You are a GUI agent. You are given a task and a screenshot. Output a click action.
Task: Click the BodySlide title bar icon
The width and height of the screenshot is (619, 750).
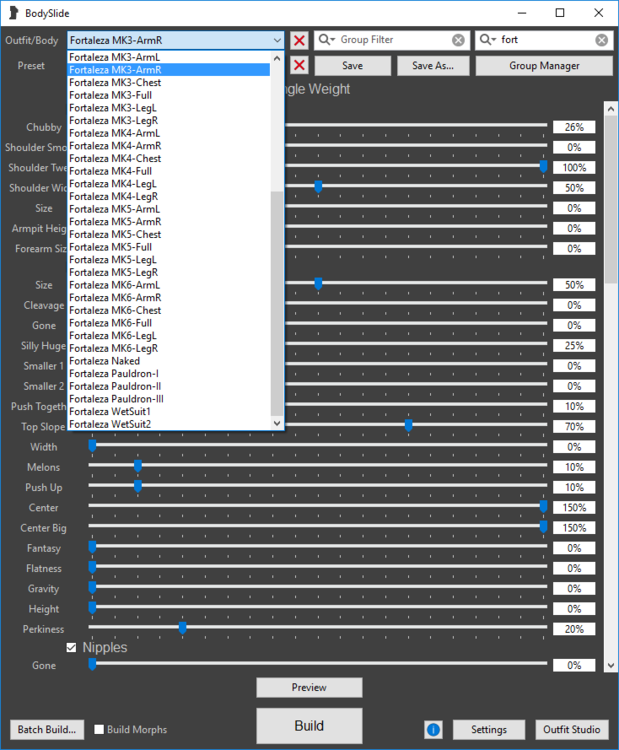pos(13,13)
